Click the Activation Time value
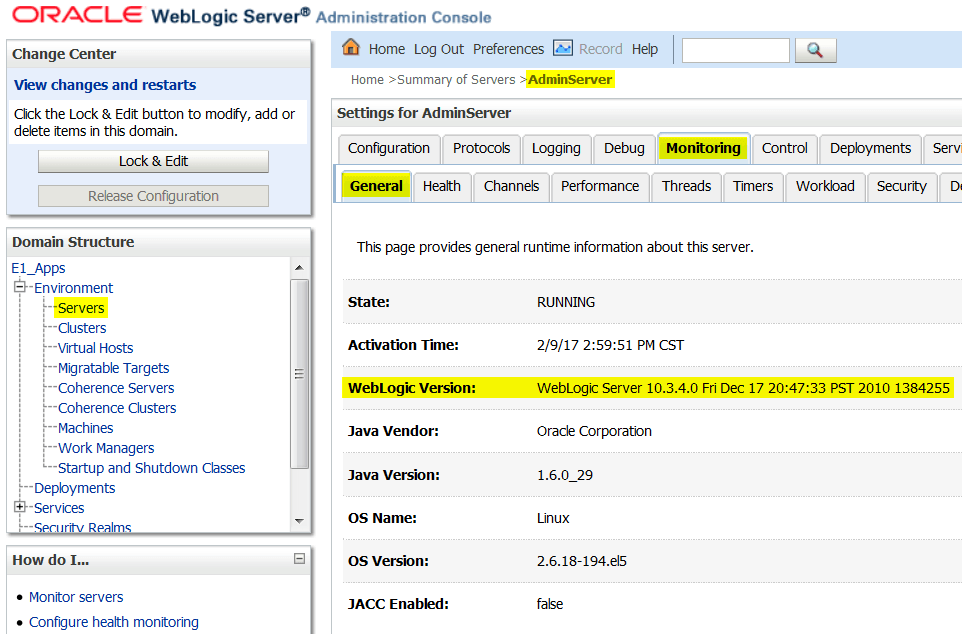Viewport: 962px width, 634px height. (x=610, y=345)
